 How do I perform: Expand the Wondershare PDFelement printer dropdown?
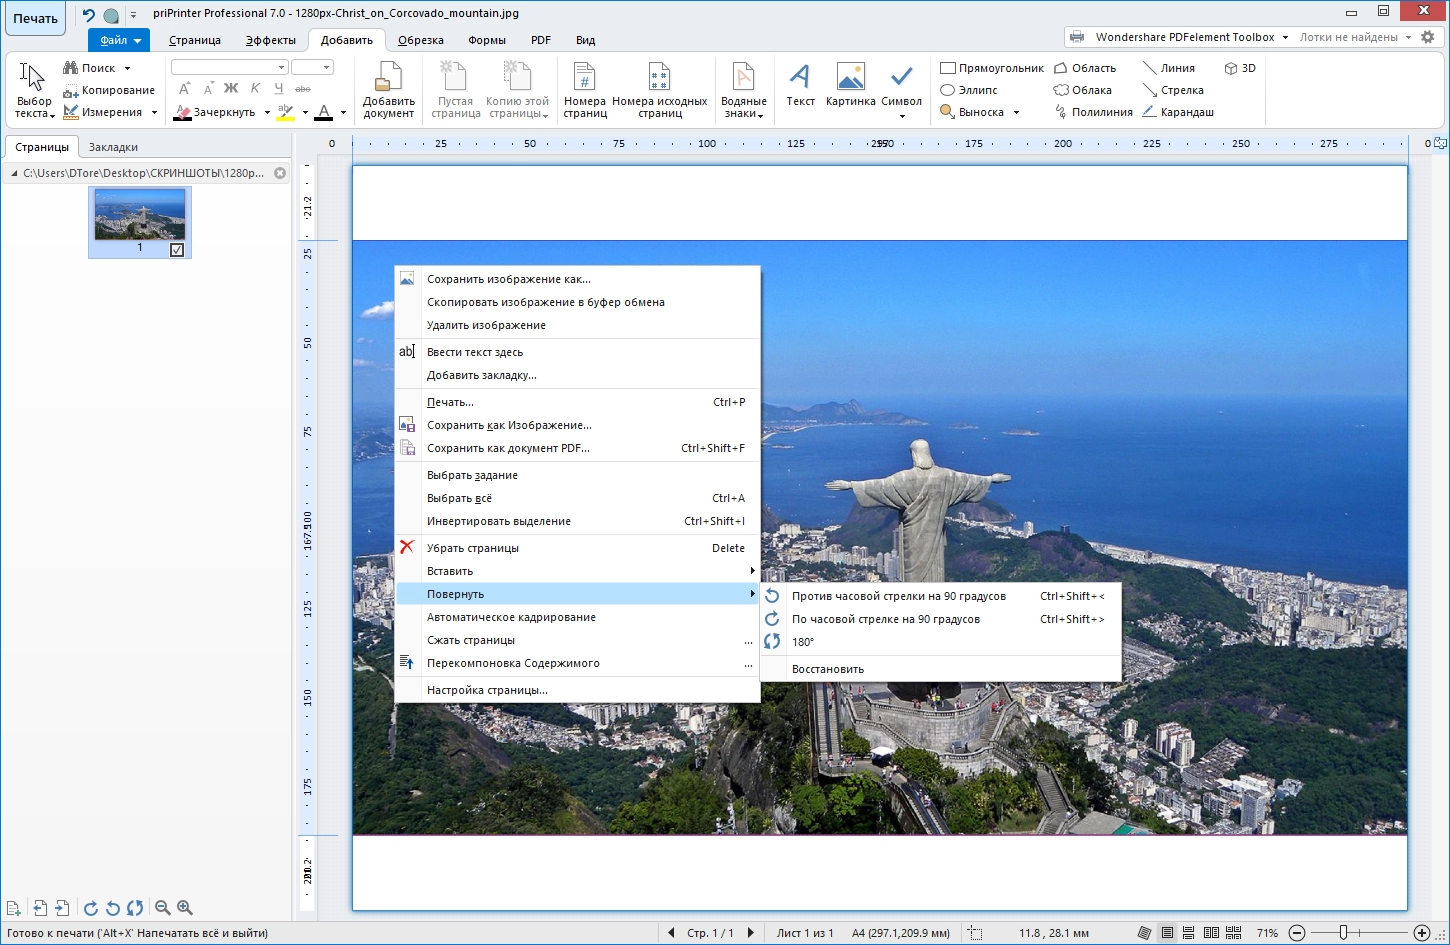click(x=1285, y=37)
